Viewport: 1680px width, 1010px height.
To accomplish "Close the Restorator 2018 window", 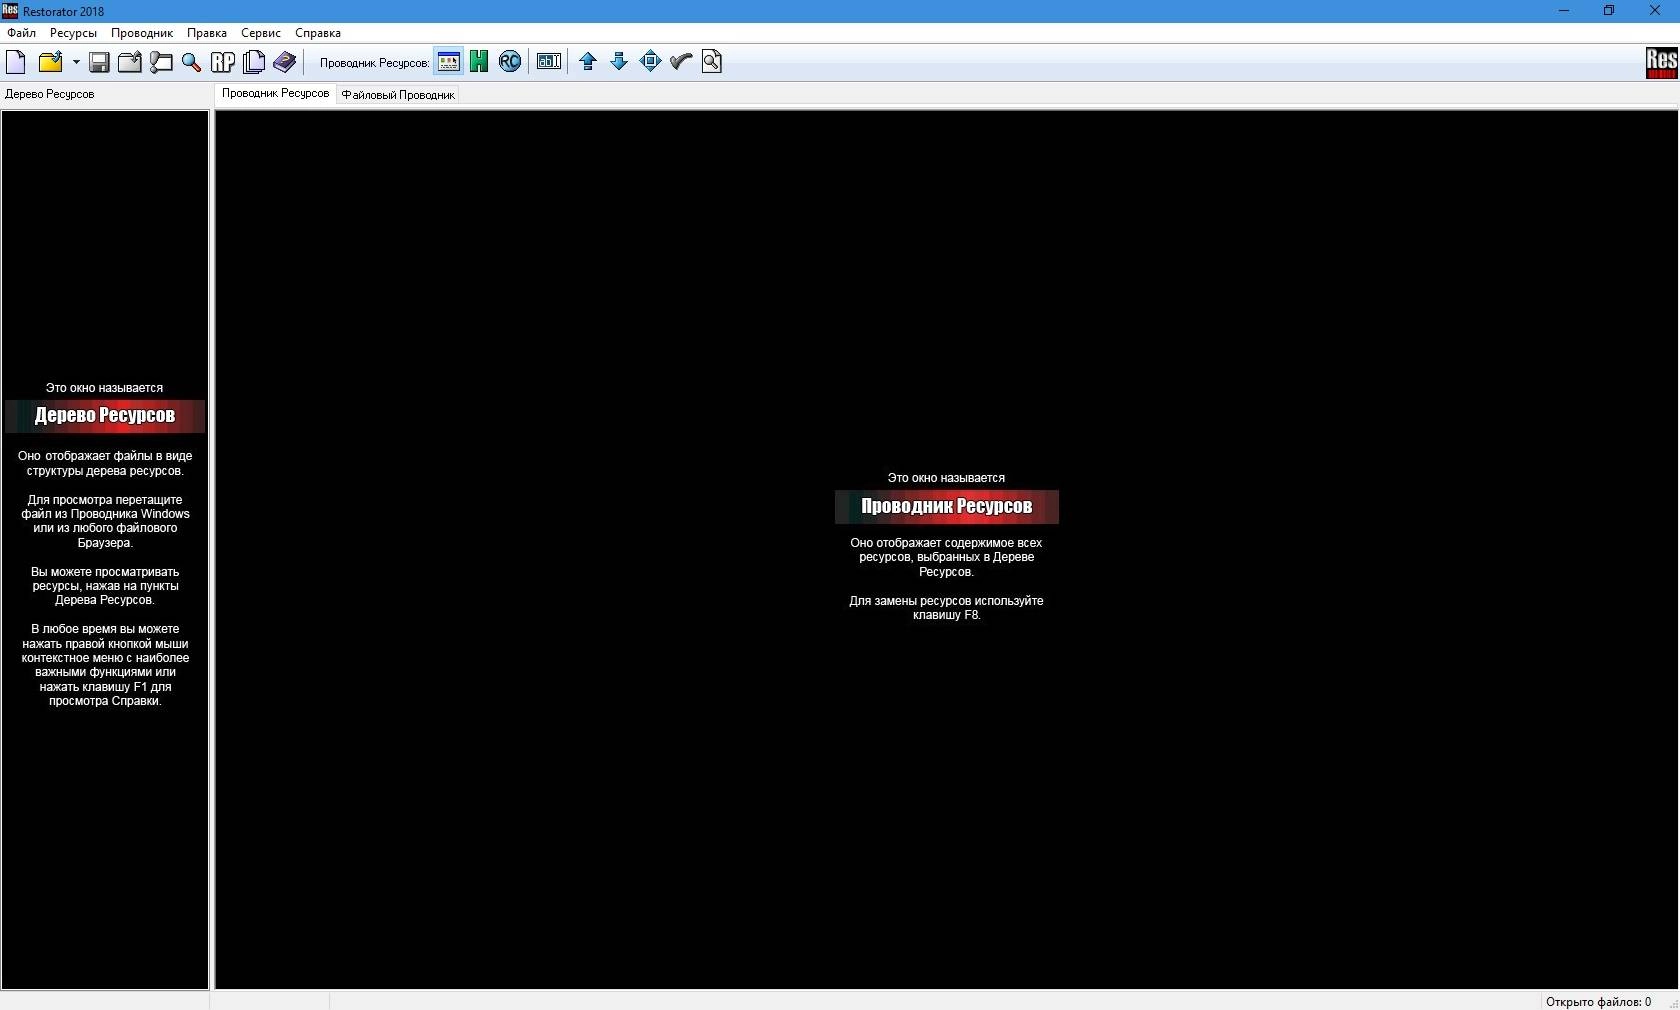I will (1655, 11).
